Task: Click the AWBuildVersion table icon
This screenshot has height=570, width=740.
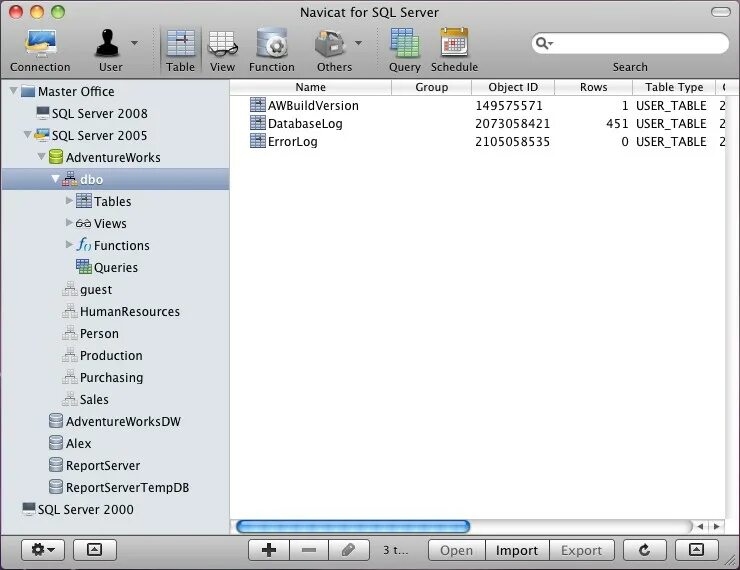Action: pos(258,105)
